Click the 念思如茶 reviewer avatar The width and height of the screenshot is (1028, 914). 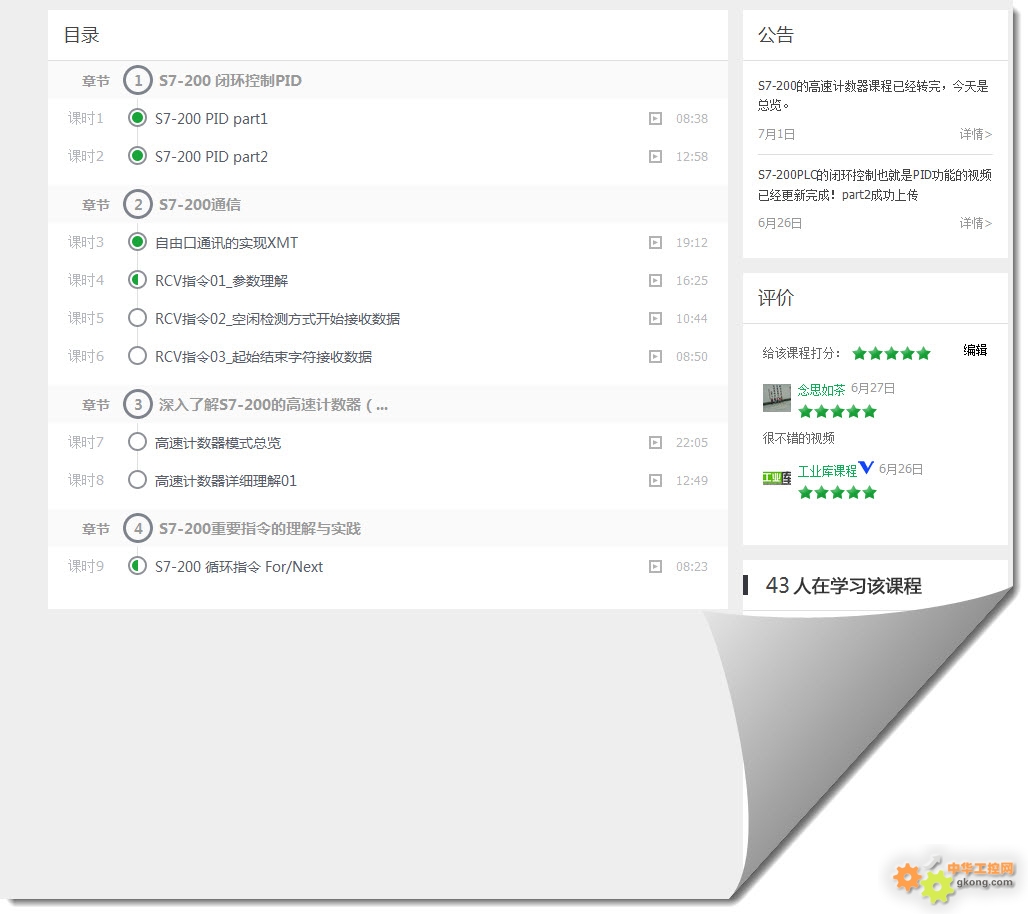777,398
